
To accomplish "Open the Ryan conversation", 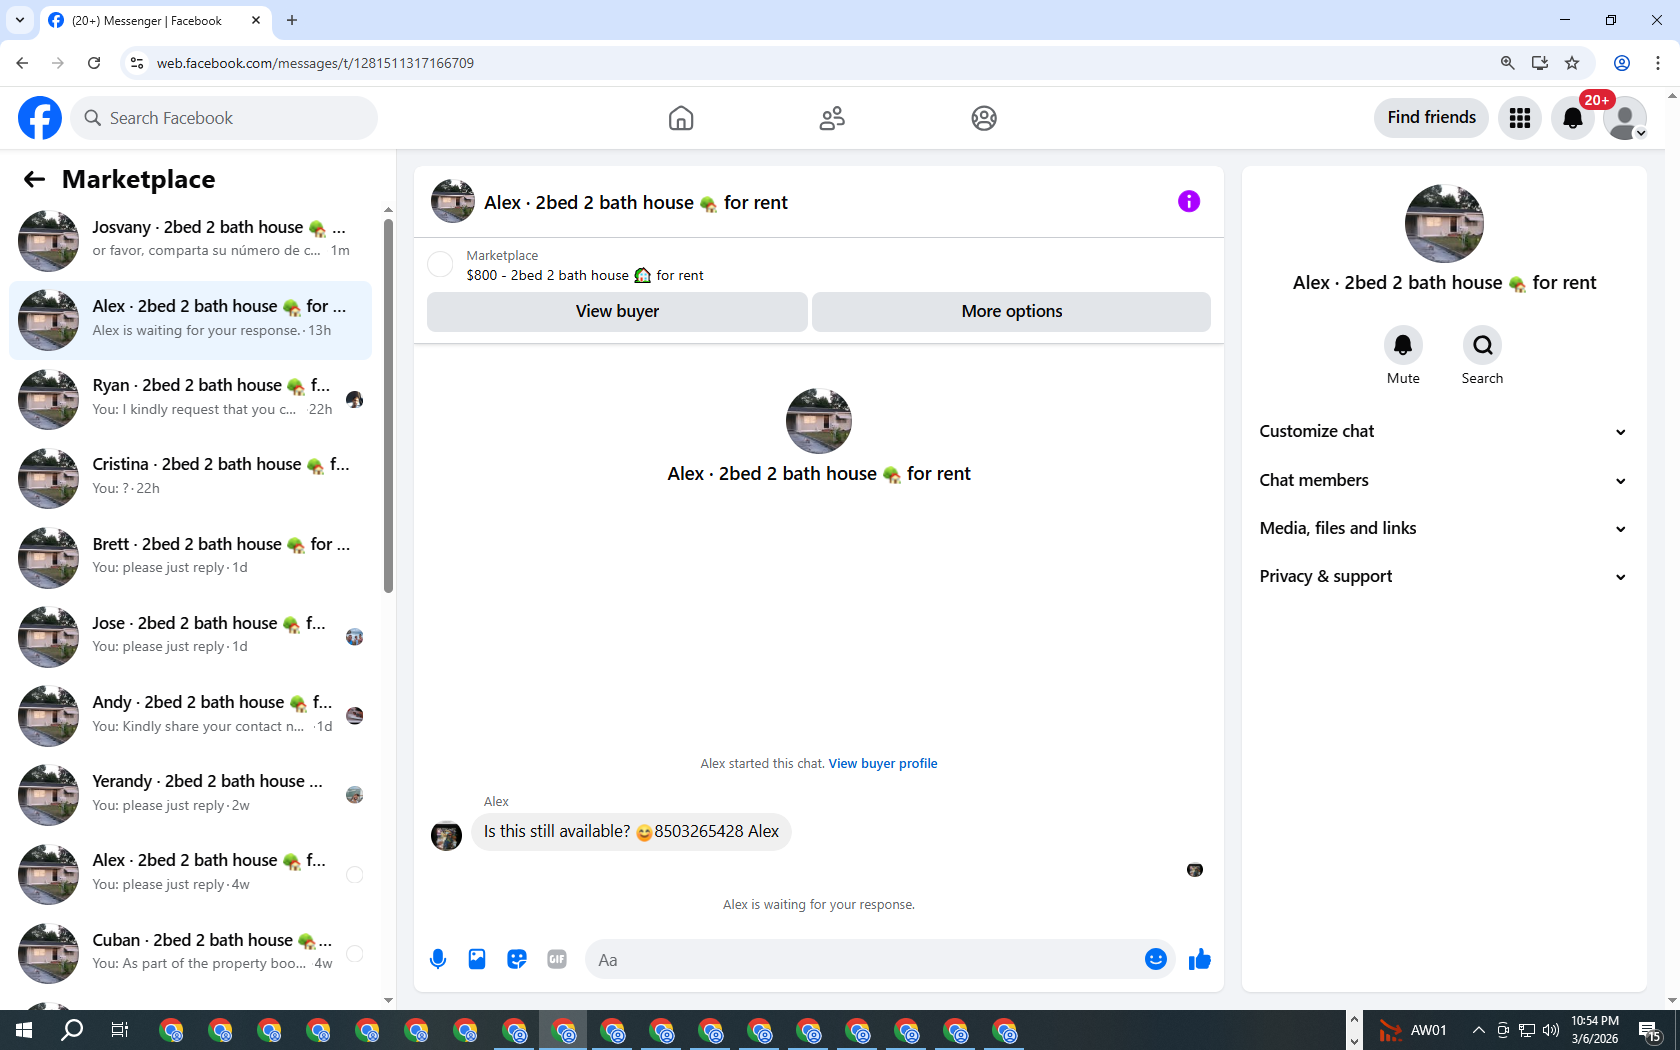I will (x=190, y=399).
